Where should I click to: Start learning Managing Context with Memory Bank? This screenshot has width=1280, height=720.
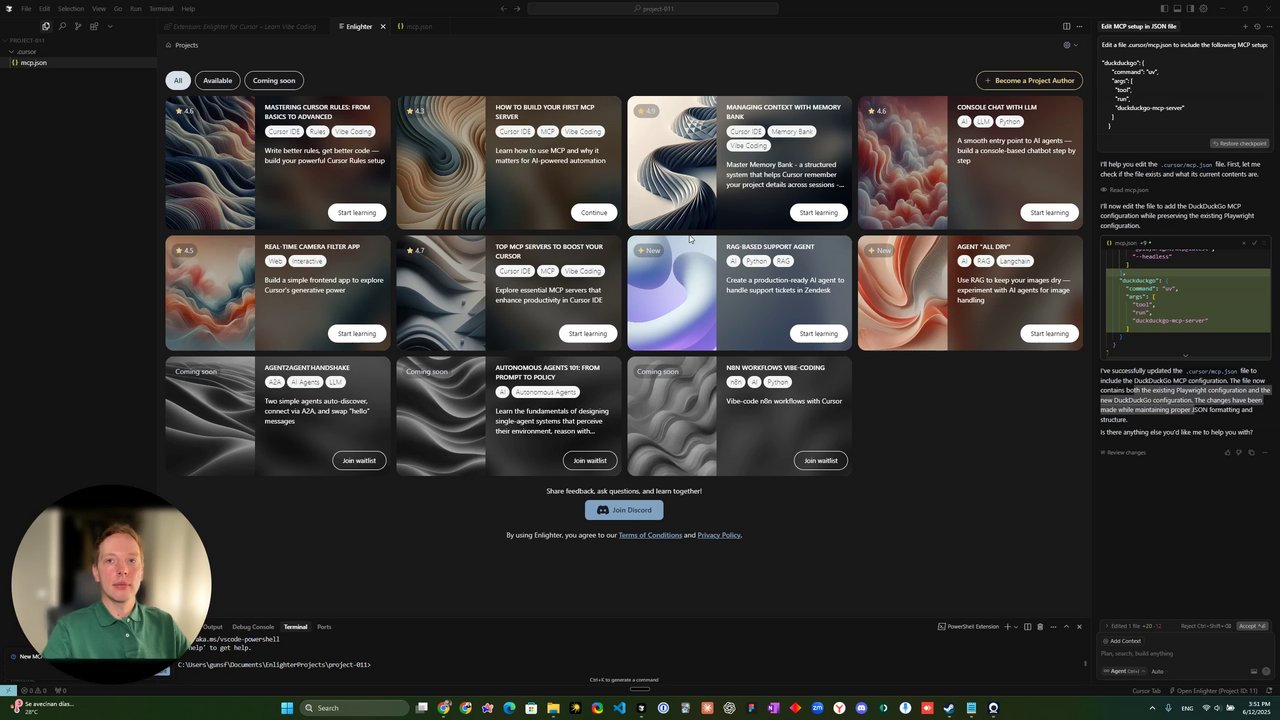tap(819, 212)
